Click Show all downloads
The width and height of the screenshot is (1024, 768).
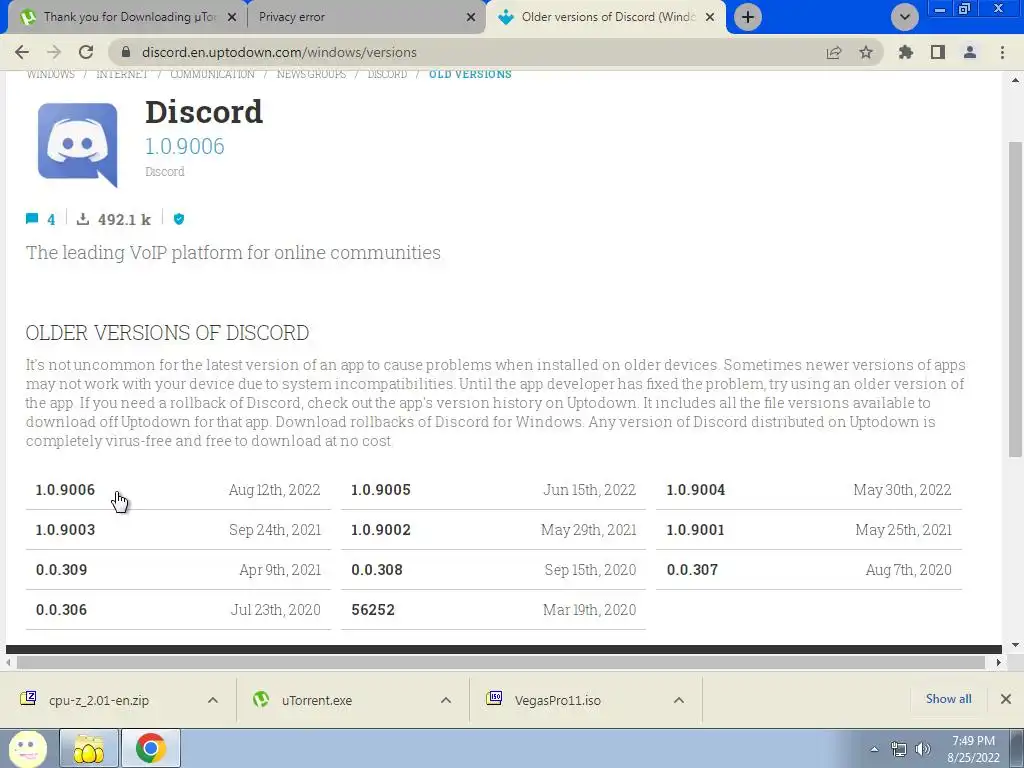(948, 699)
